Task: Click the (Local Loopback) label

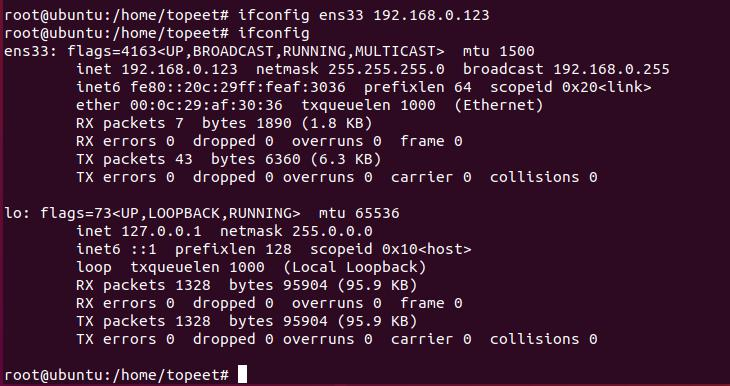Action: tap(354, 267)
